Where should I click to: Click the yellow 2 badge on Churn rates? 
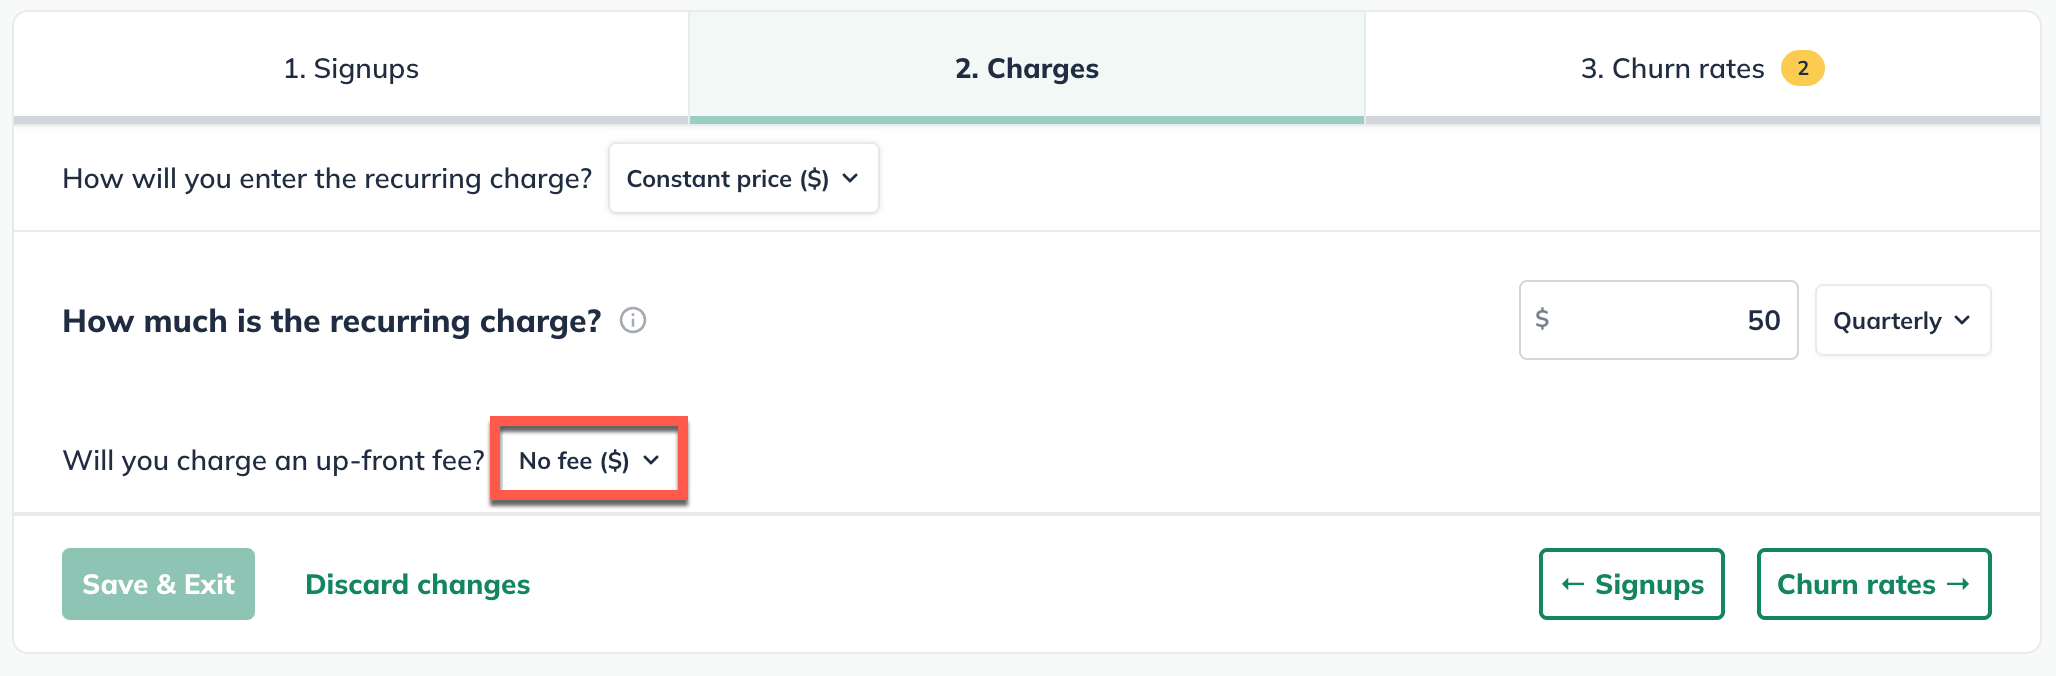[1802, 68]
